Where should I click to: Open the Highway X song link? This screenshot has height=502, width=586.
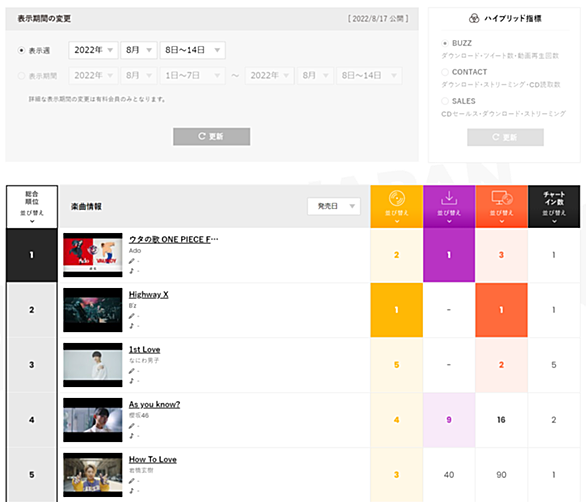[x=148, y=295]
